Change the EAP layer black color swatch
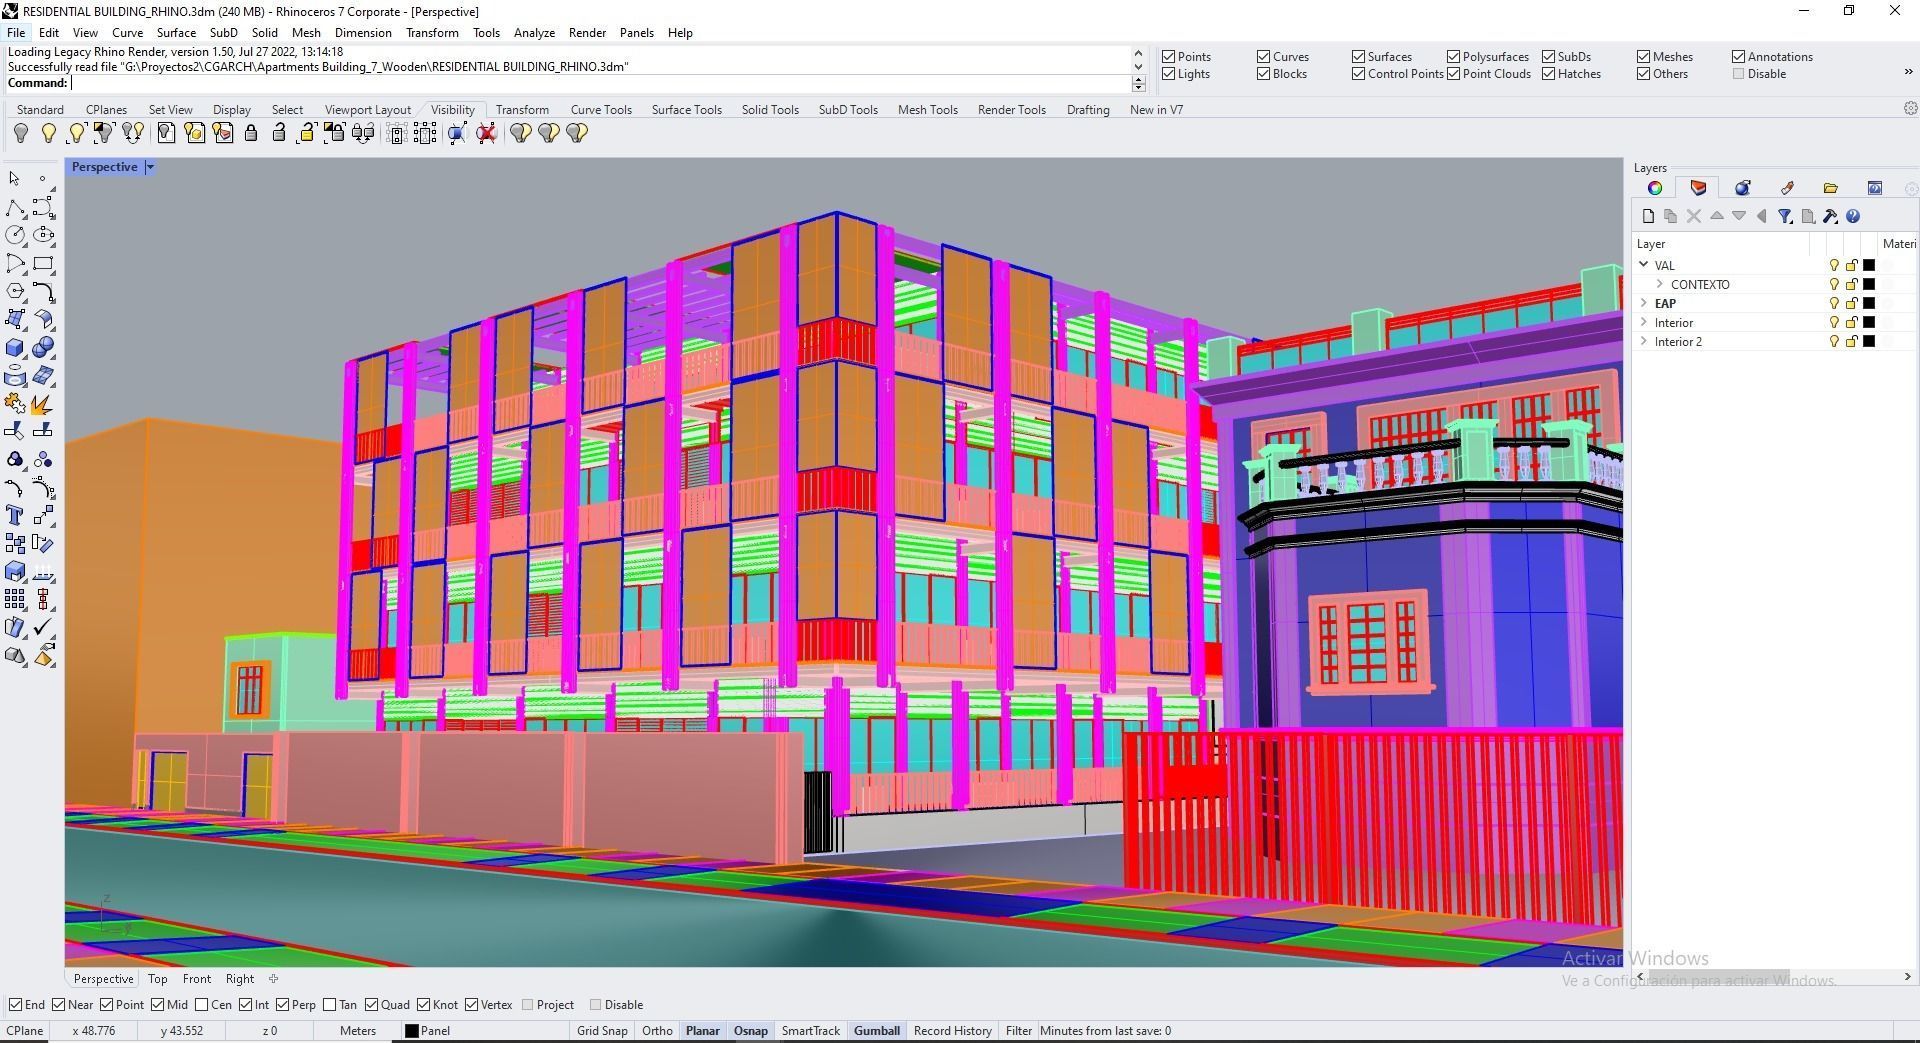This screenshot has width=1920, height=1043. 1868,303
